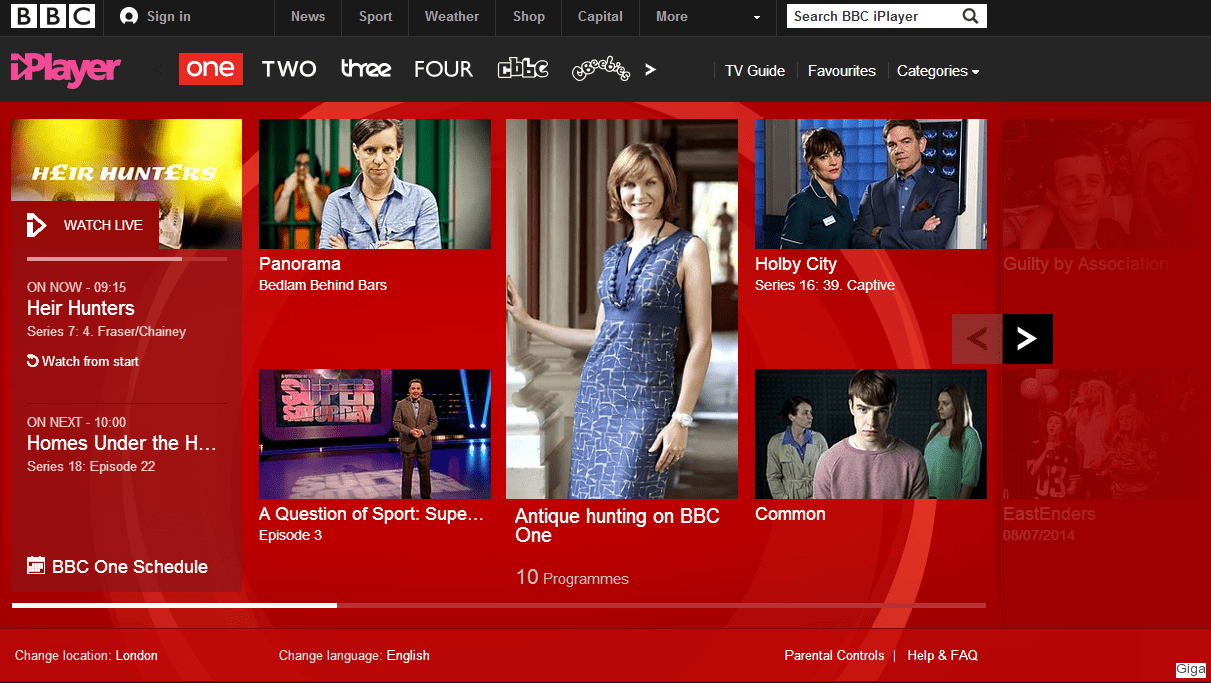Viewport: 1211px width, 683px height.
Task: Click the search magnifier icon
Action: click(x=970, y=16)
